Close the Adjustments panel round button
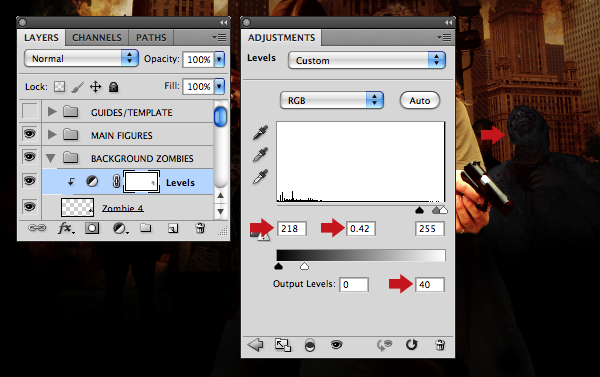Viewport: 600px width, 377px height. [x=247, y=23]
